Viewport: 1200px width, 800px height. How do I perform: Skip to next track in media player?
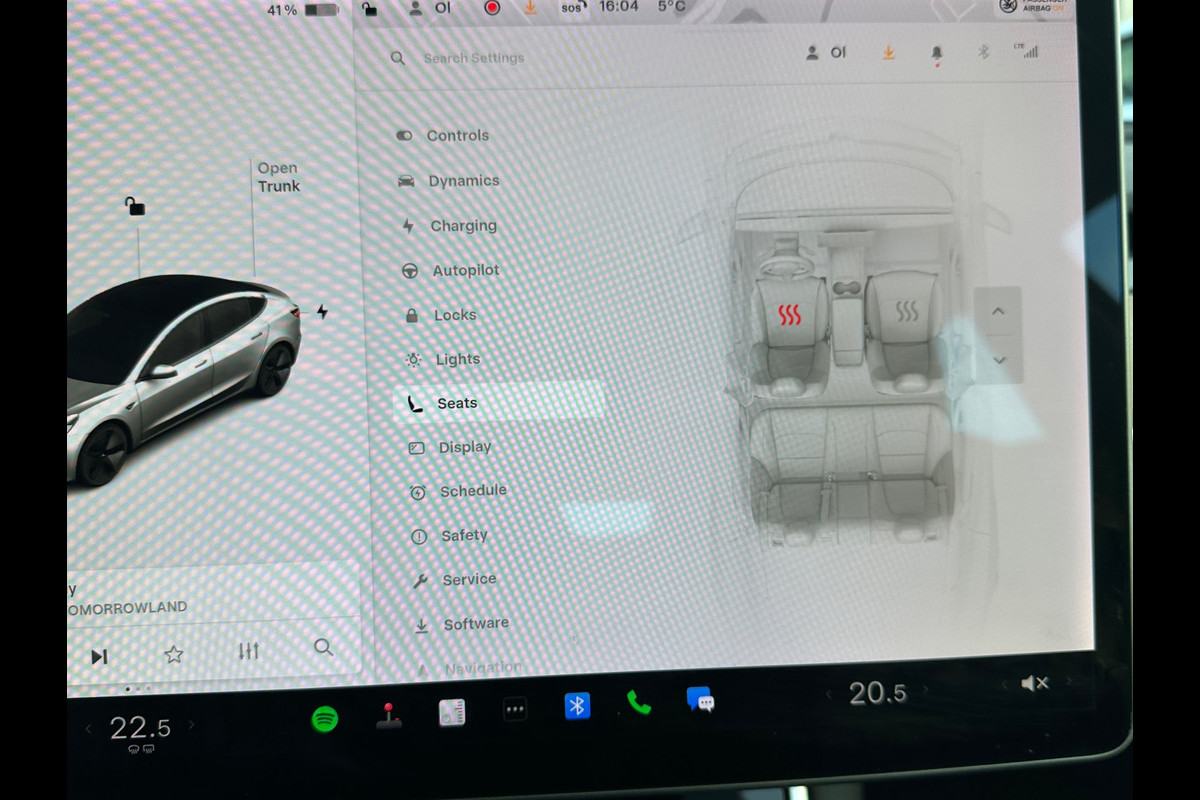tap(99, 657)
